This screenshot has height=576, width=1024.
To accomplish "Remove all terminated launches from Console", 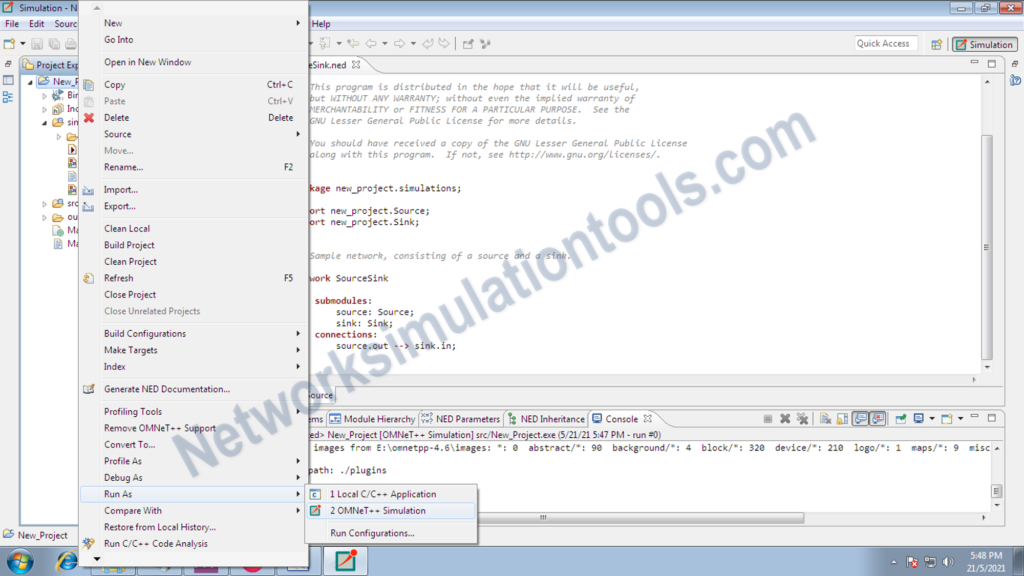I will pyautogui.click(x=804, y=418).
